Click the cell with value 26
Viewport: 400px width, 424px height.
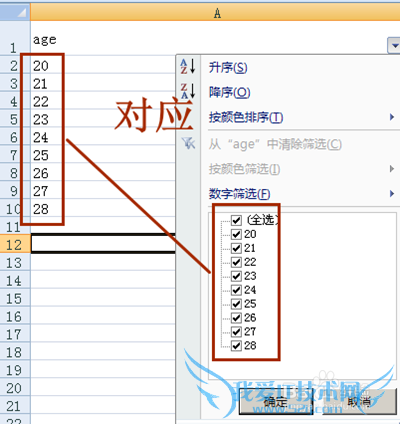pos(103,173)
